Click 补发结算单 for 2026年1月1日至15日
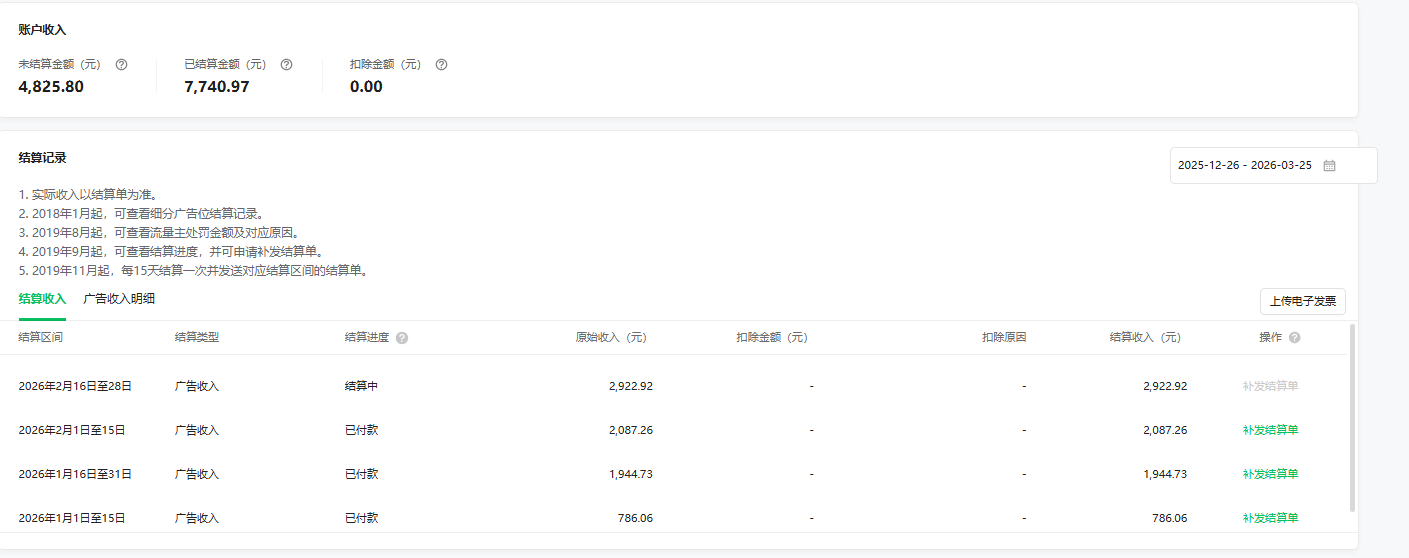The width and height of the screenshot is (1409, 558). [1270, 518]
